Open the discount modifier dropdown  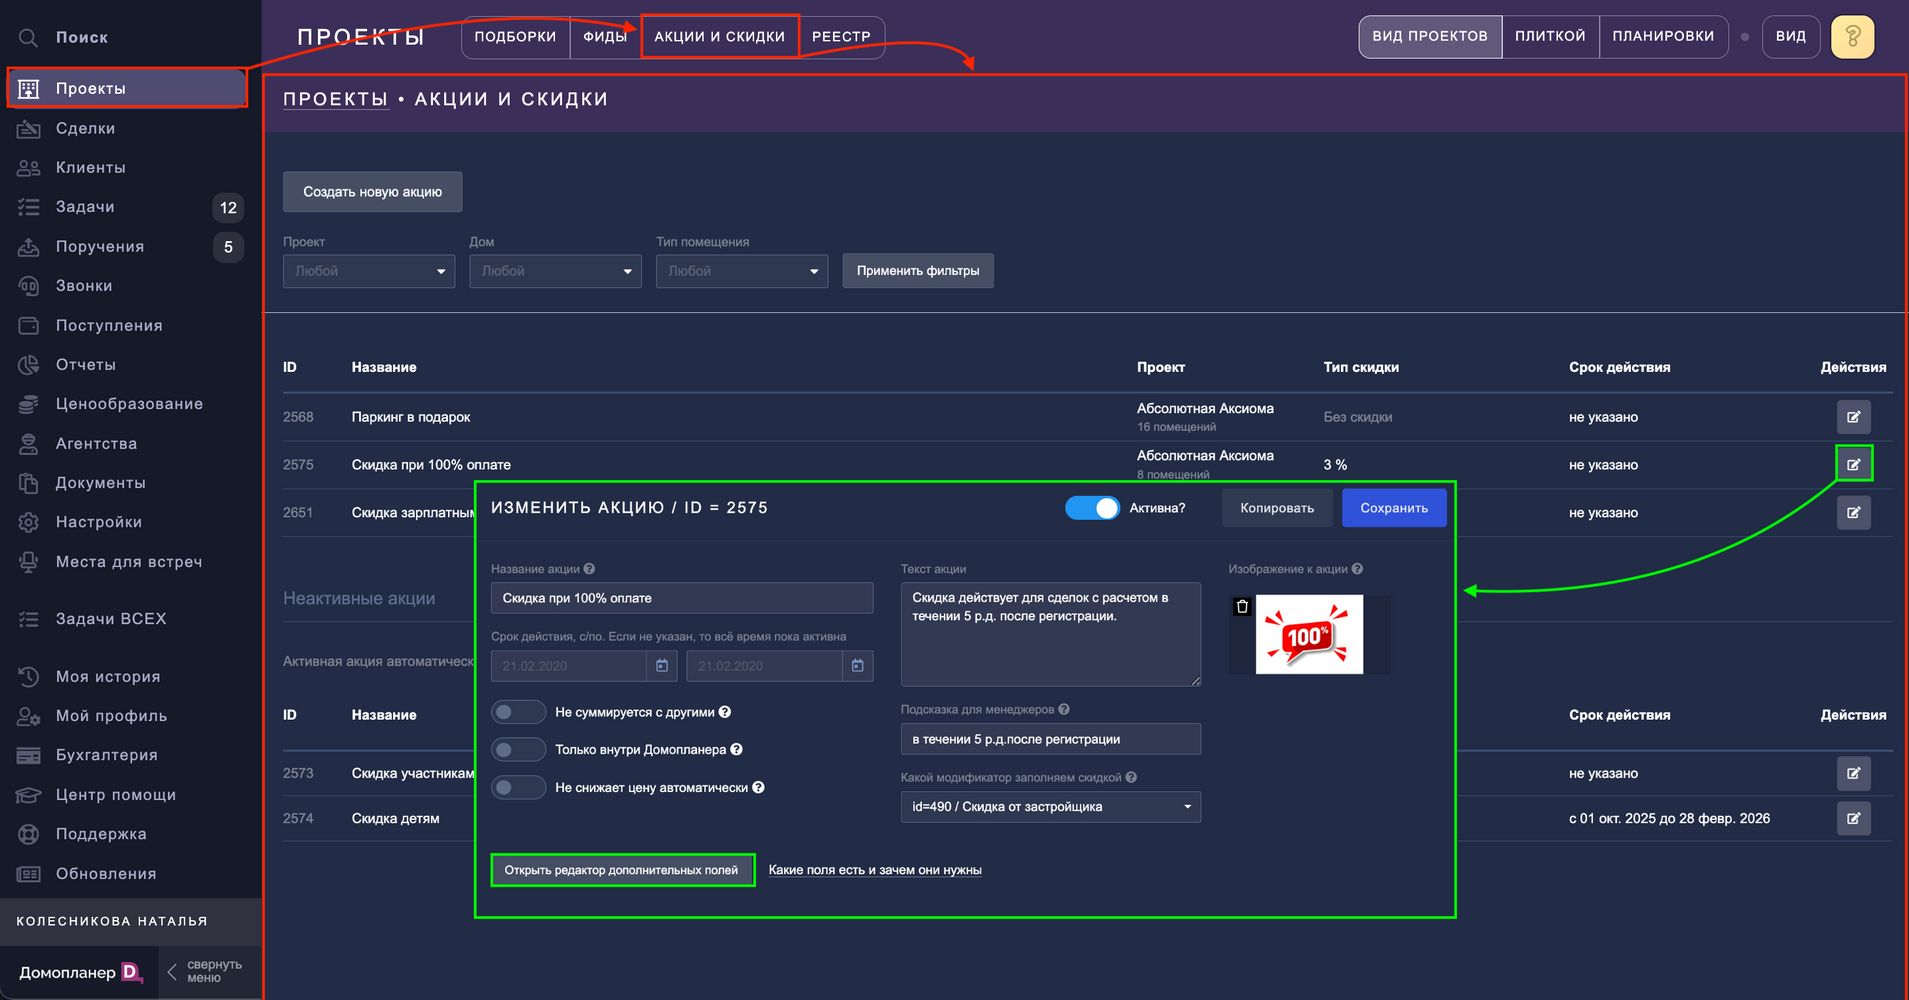point(1050,807)
